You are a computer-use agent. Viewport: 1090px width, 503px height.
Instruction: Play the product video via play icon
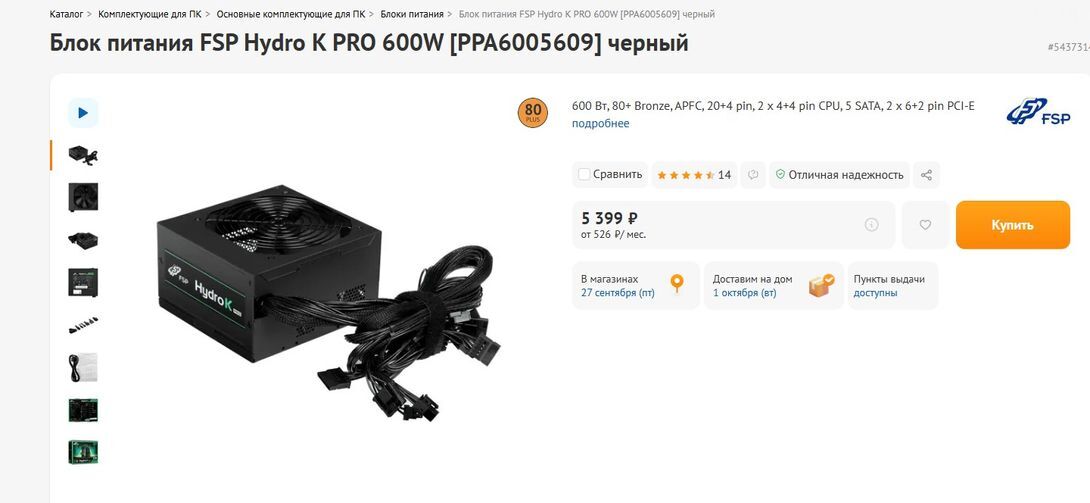[x=83, y=113]
